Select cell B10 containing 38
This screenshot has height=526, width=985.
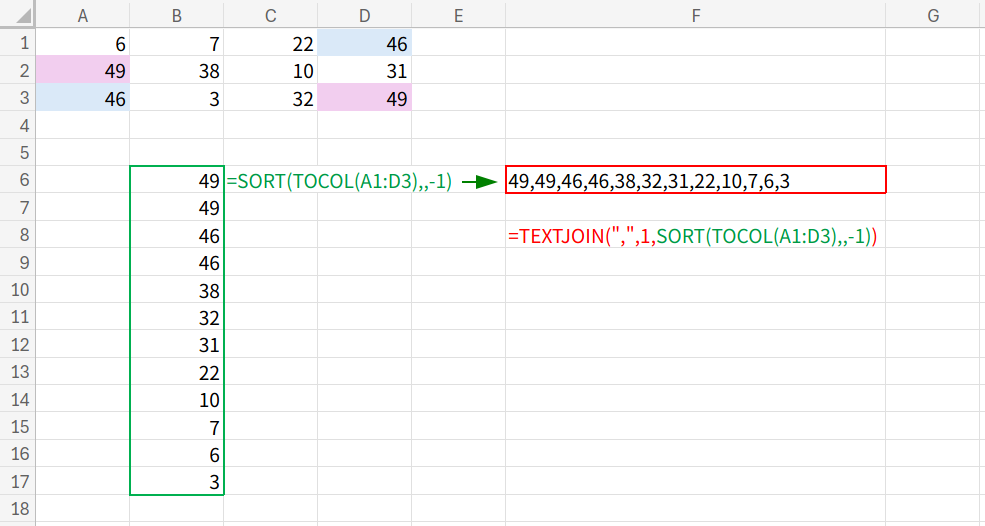(176, 290)
